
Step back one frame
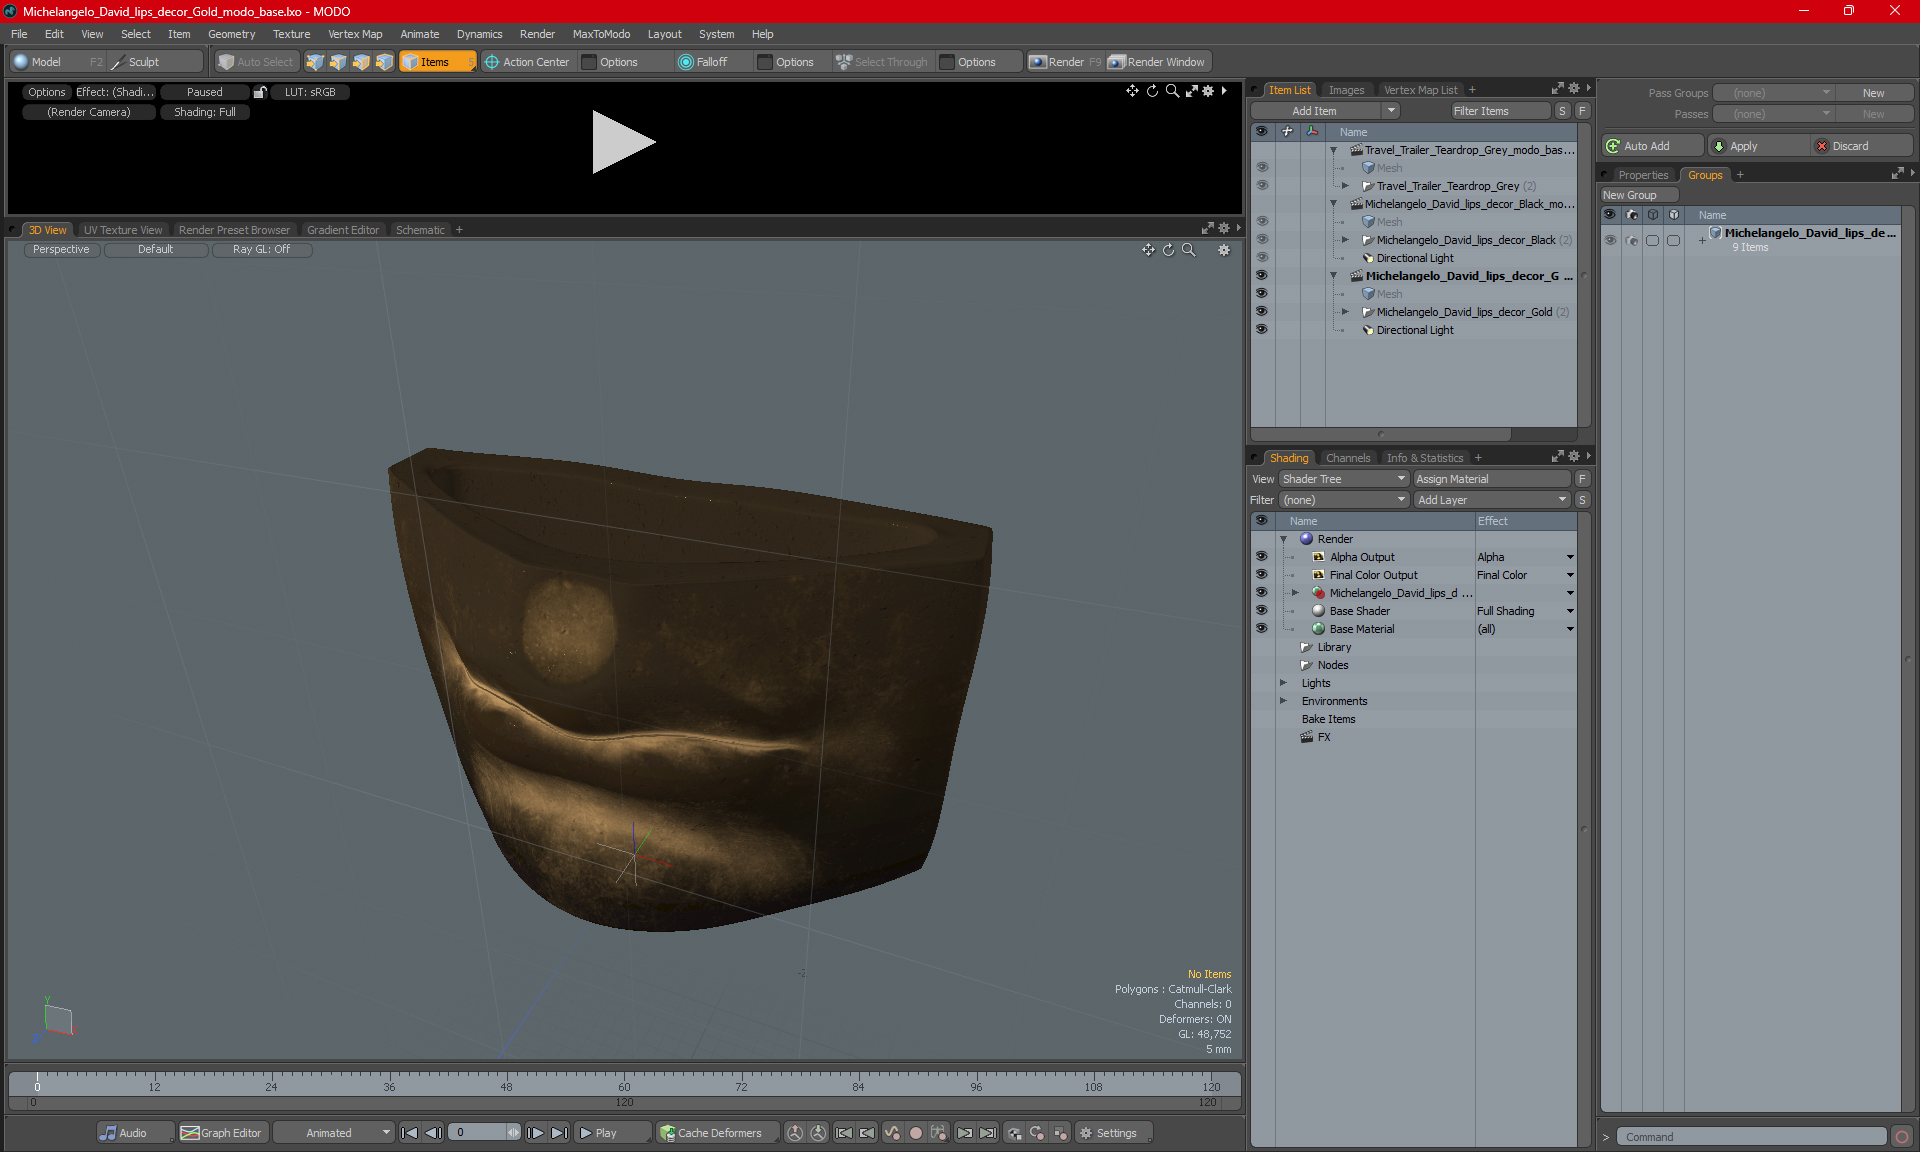tap(433, 1133)
